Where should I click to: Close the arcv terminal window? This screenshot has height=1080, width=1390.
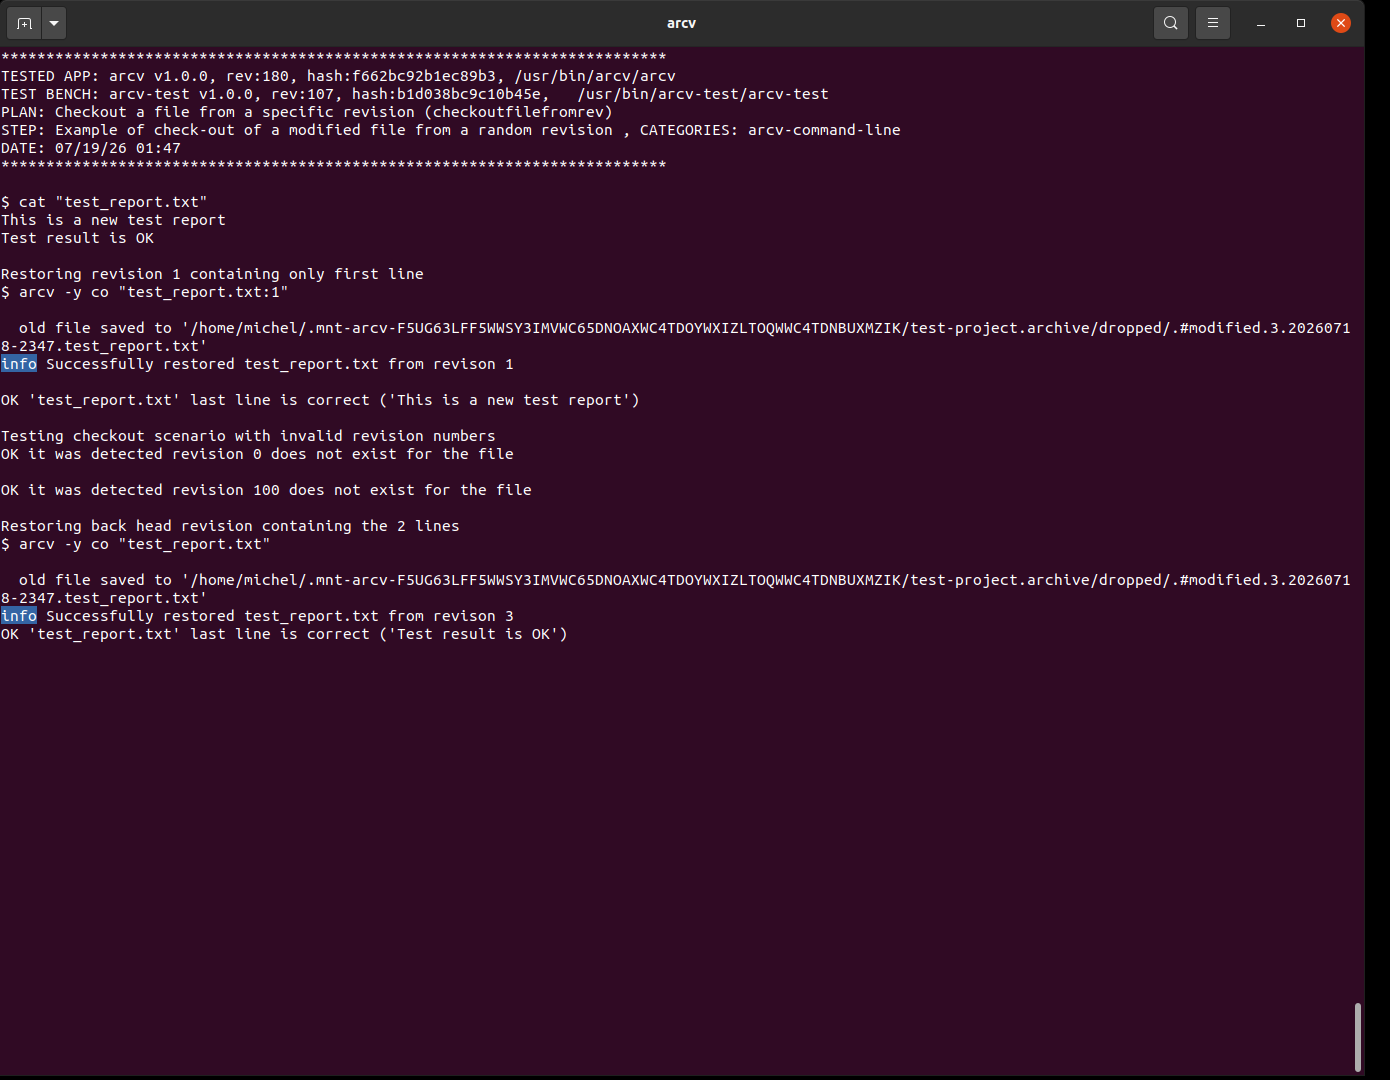point(1341,23)
